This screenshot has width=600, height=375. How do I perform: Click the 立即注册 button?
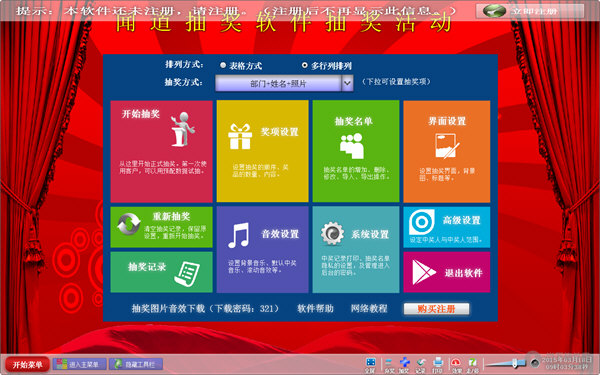tap(530, 11)
